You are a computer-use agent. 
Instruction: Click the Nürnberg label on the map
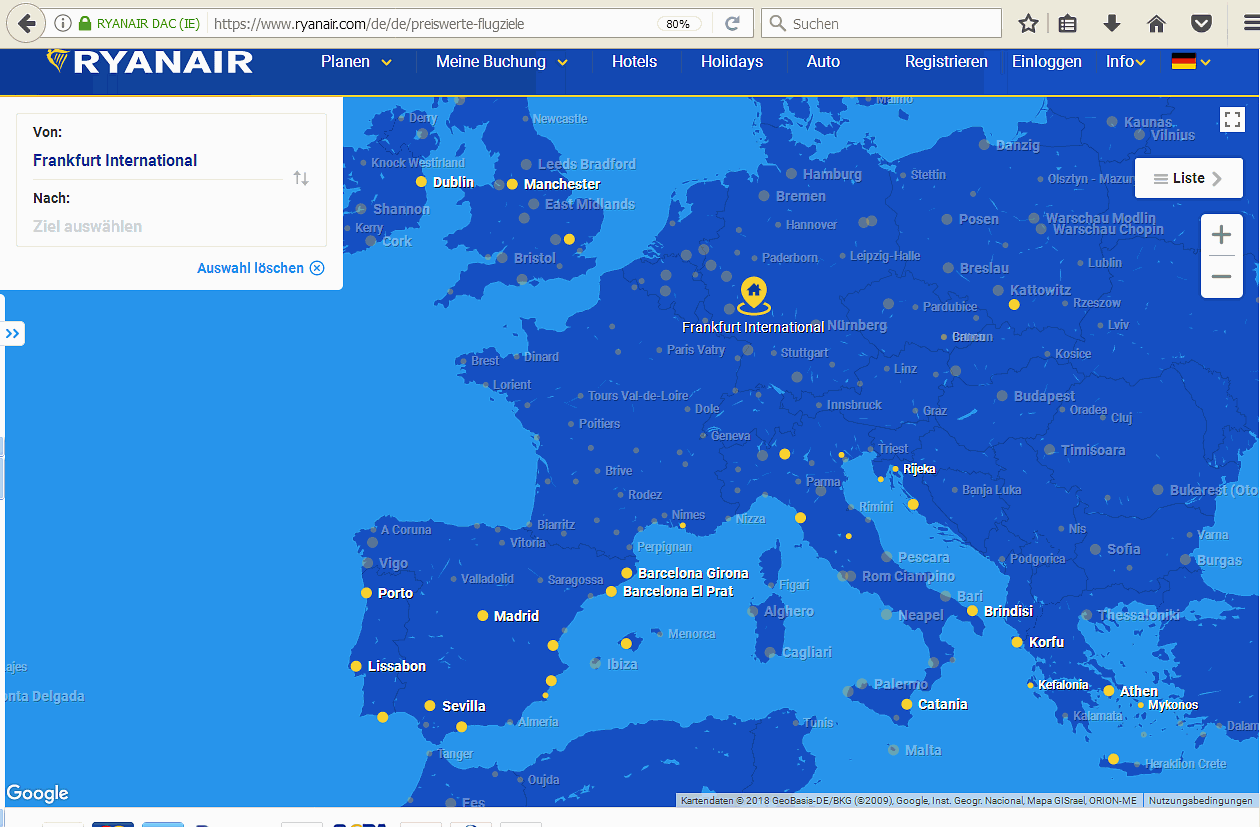(x=856, y=325)
